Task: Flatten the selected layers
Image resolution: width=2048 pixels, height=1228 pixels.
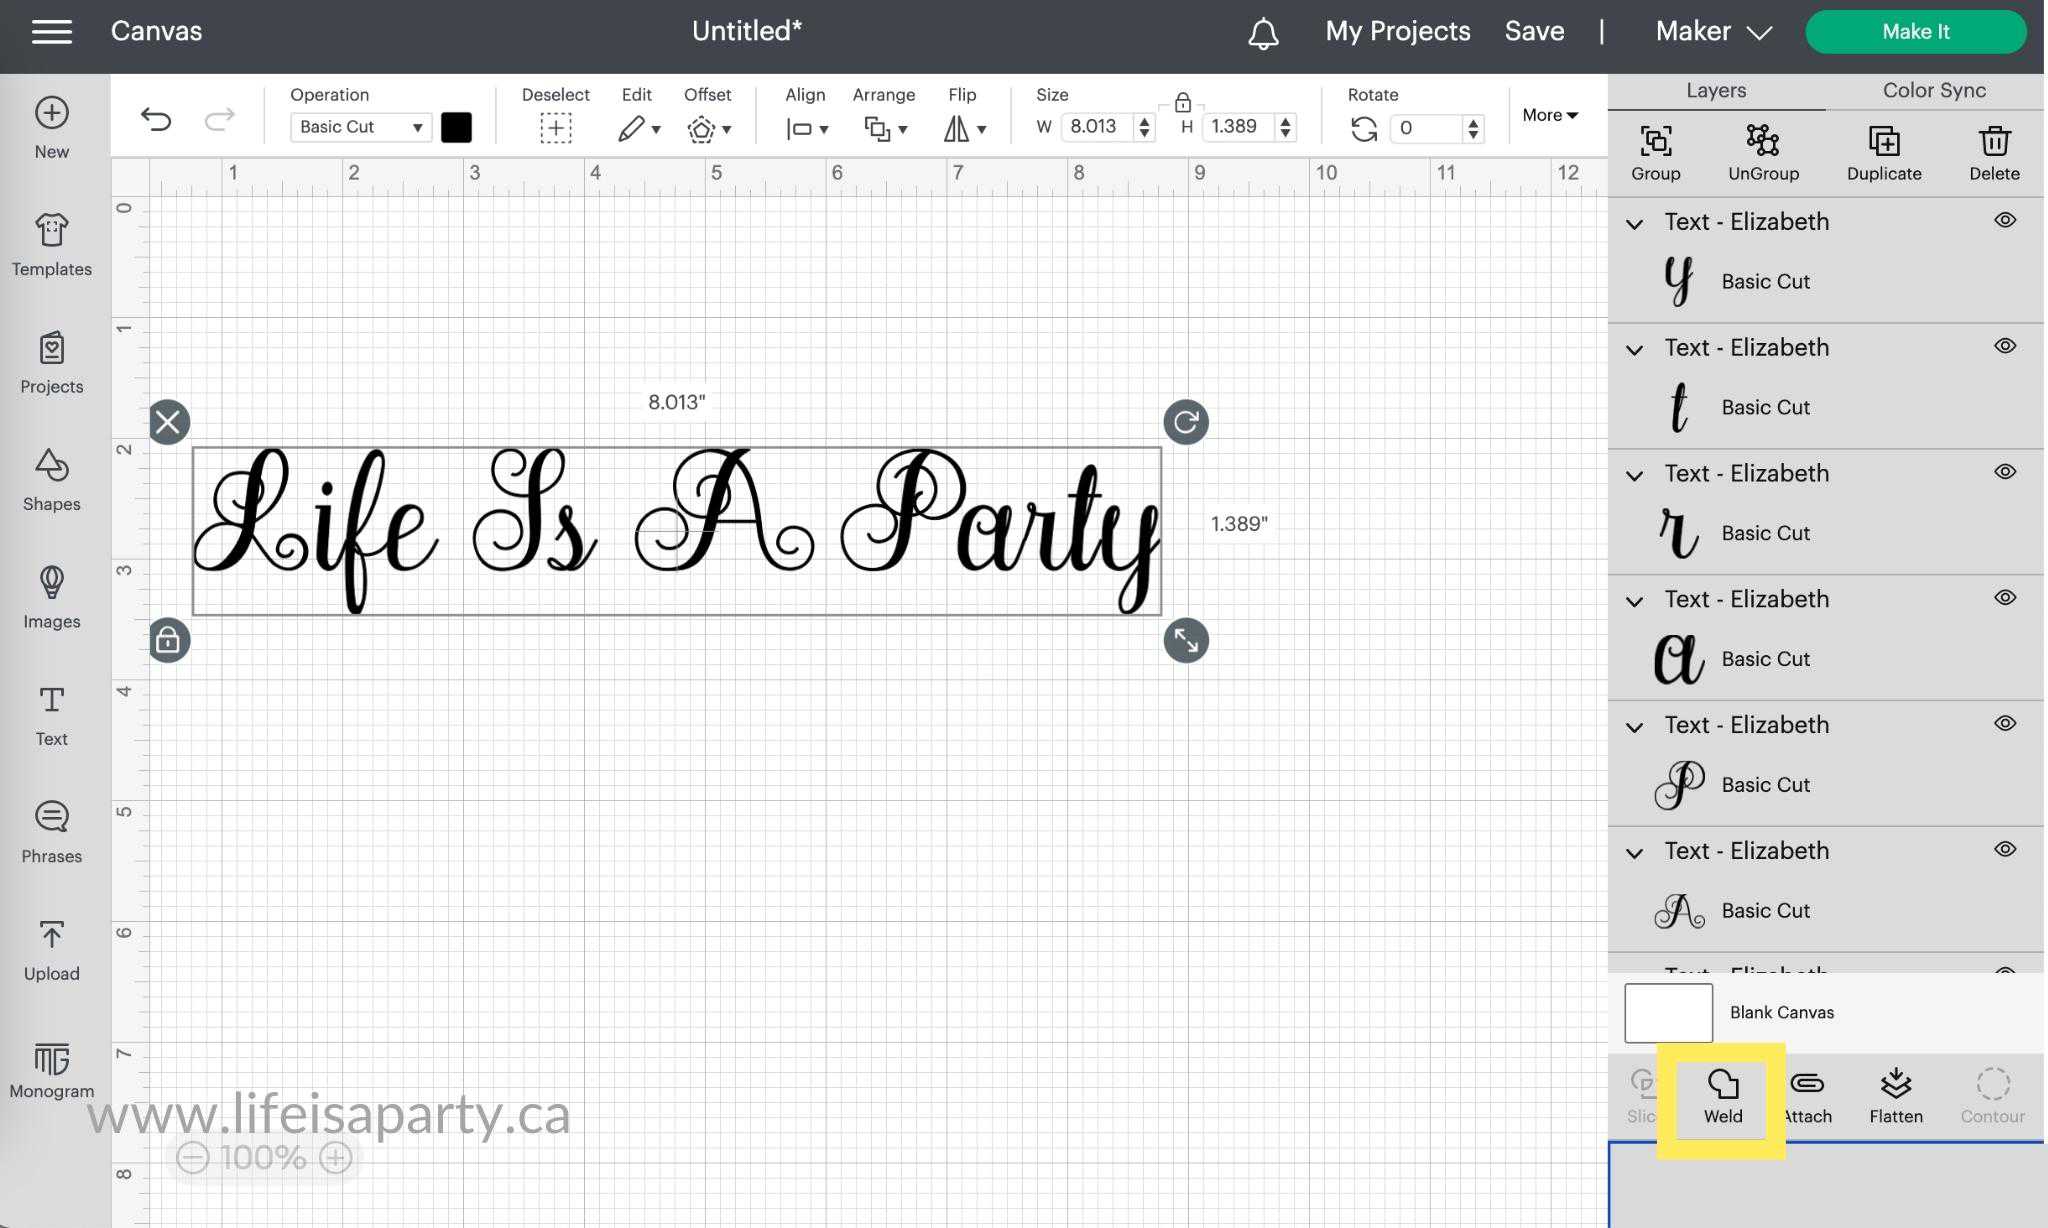Action: (1896, 1097)
